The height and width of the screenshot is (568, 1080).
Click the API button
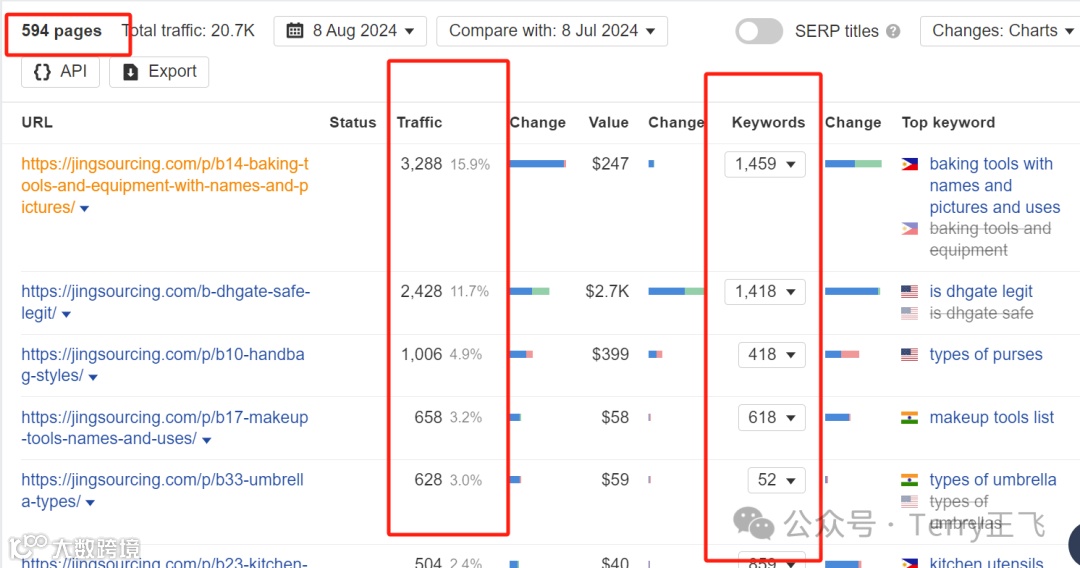[61, 72]
